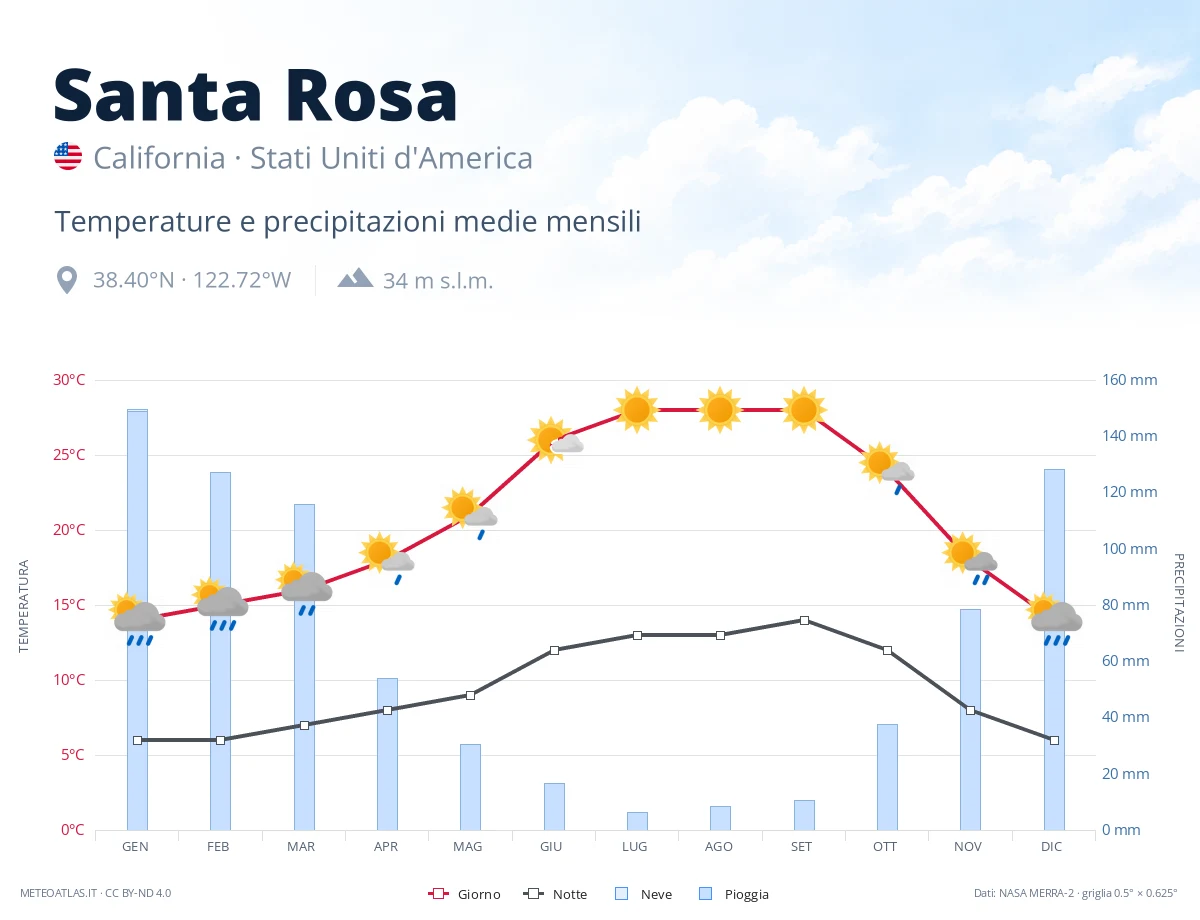This screenshot has width=1200, height=920.
Task: Click the July sunny weather icon
Action: click(637, 410)
